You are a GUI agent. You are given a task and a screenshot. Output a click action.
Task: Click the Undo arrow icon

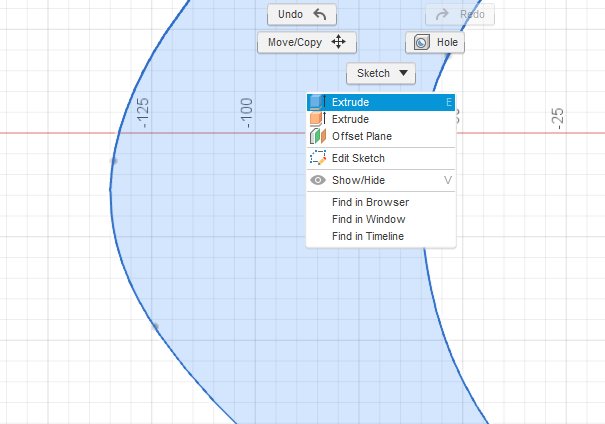click(x=320, y=14)
